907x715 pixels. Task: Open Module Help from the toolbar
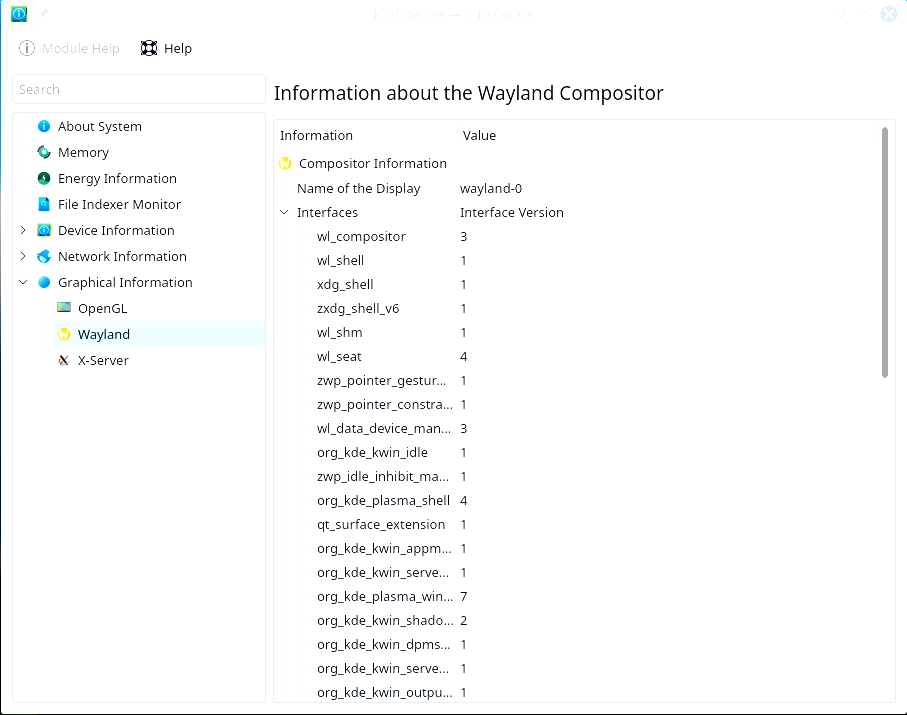coord(70,49)
